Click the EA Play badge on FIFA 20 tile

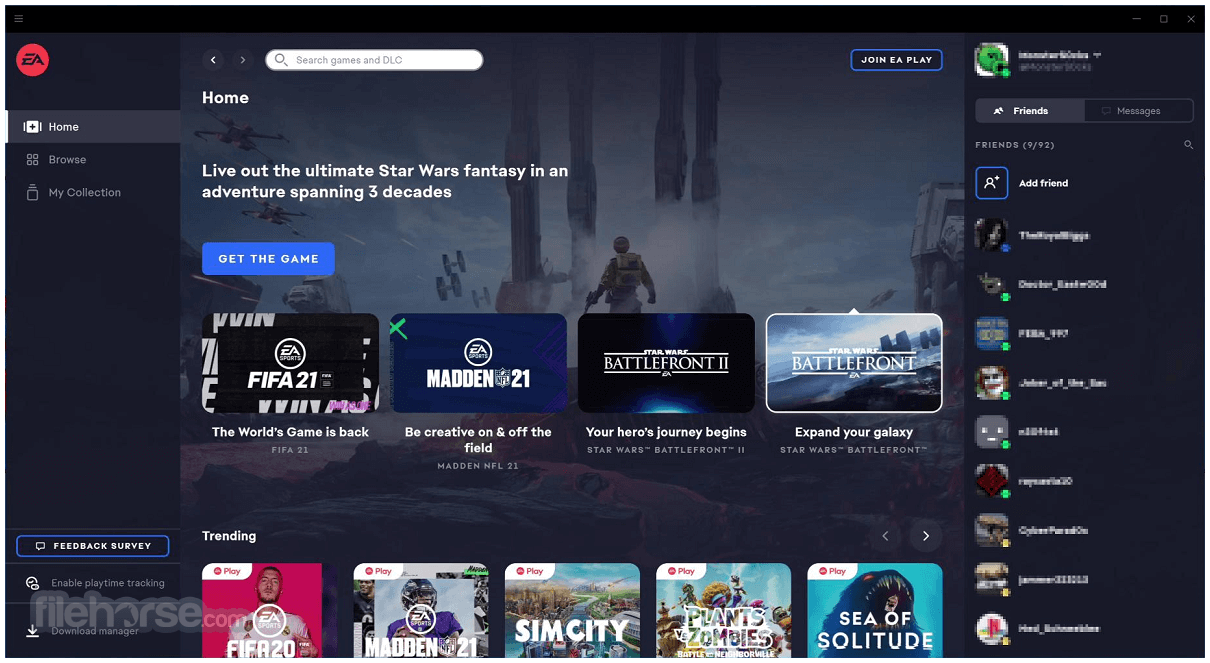click(x=225, y=572)
